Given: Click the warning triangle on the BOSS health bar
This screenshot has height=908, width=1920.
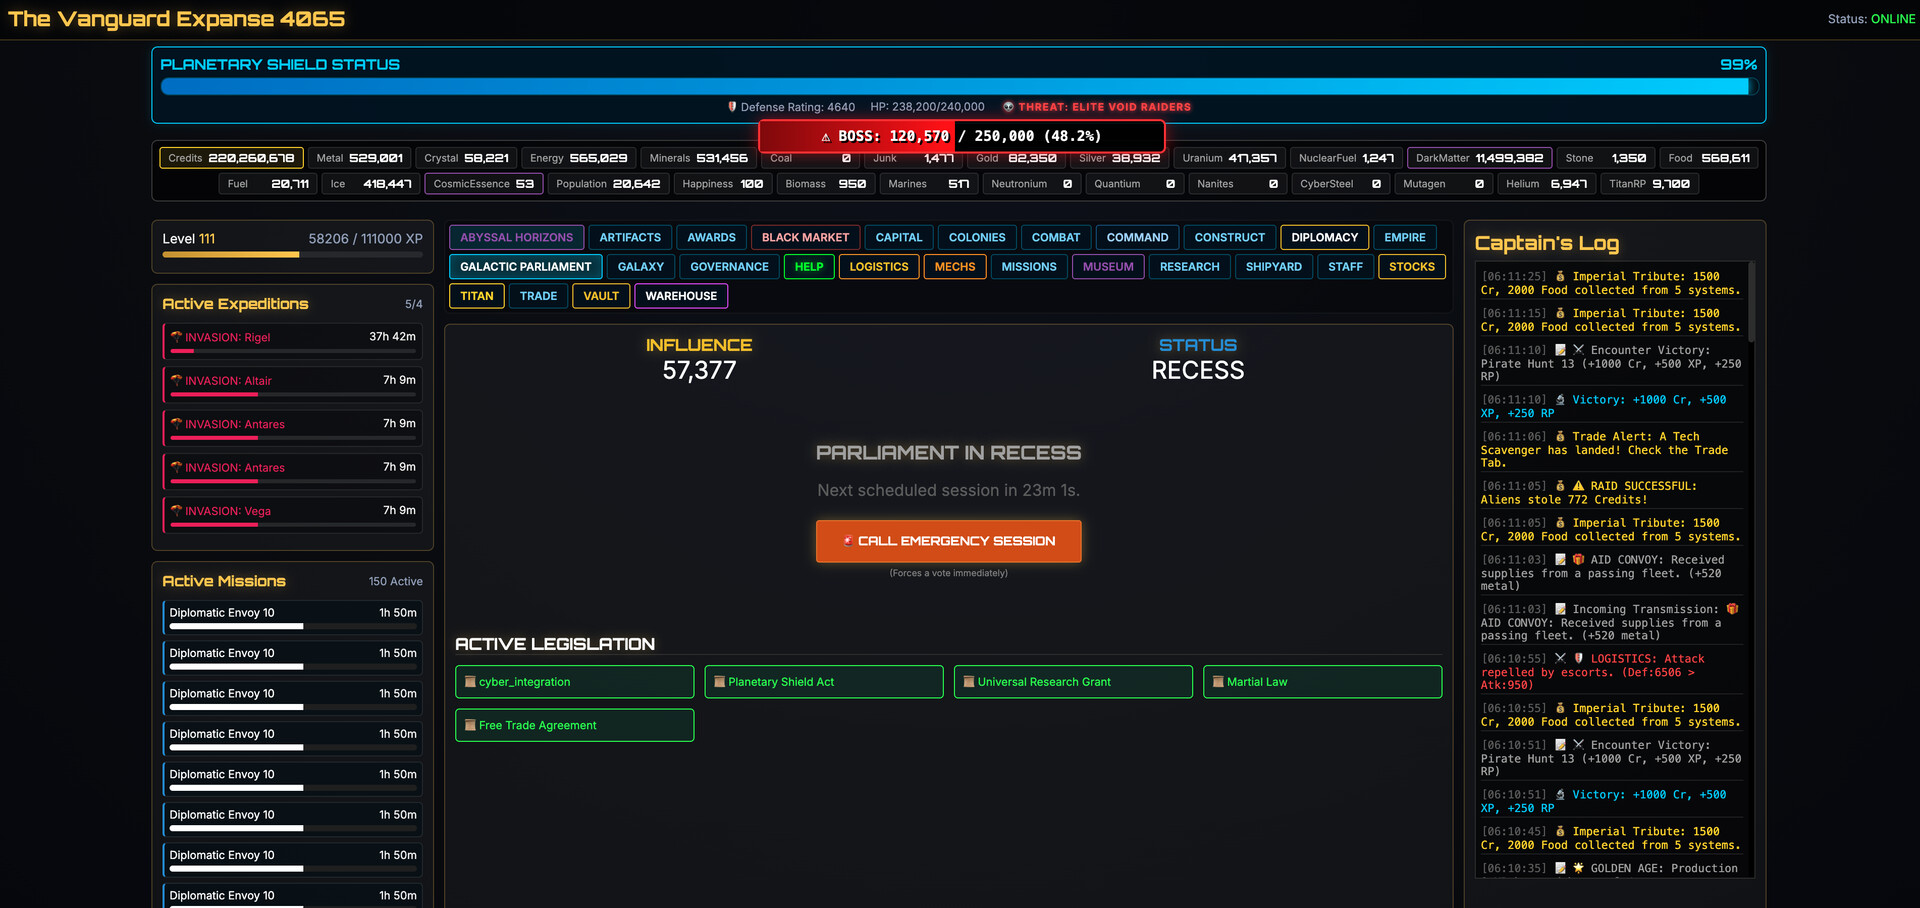Looking at the screenshot, I should (826, 136).
